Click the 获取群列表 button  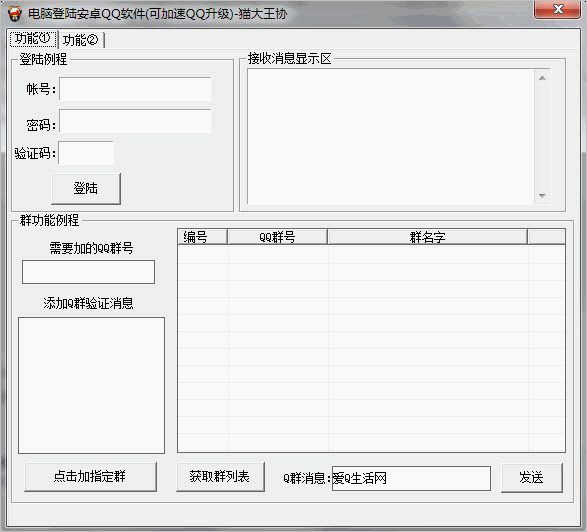[x=220, y=477]
